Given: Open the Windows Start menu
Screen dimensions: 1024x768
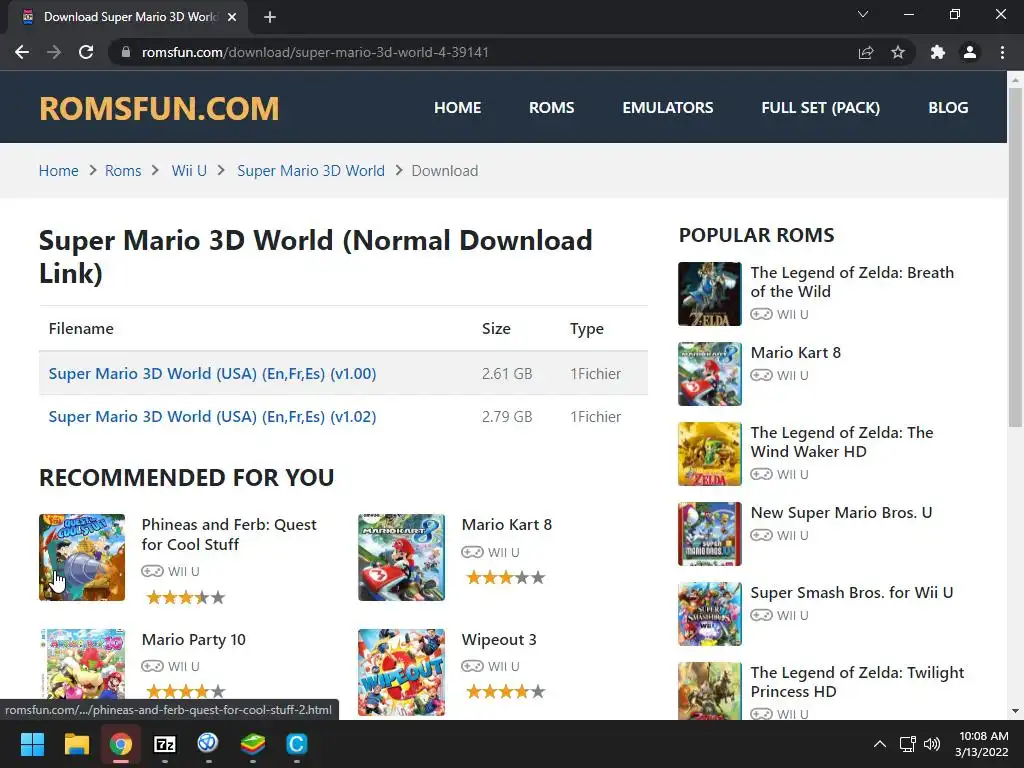Looking at the screenshot, I should click(32, 744).
